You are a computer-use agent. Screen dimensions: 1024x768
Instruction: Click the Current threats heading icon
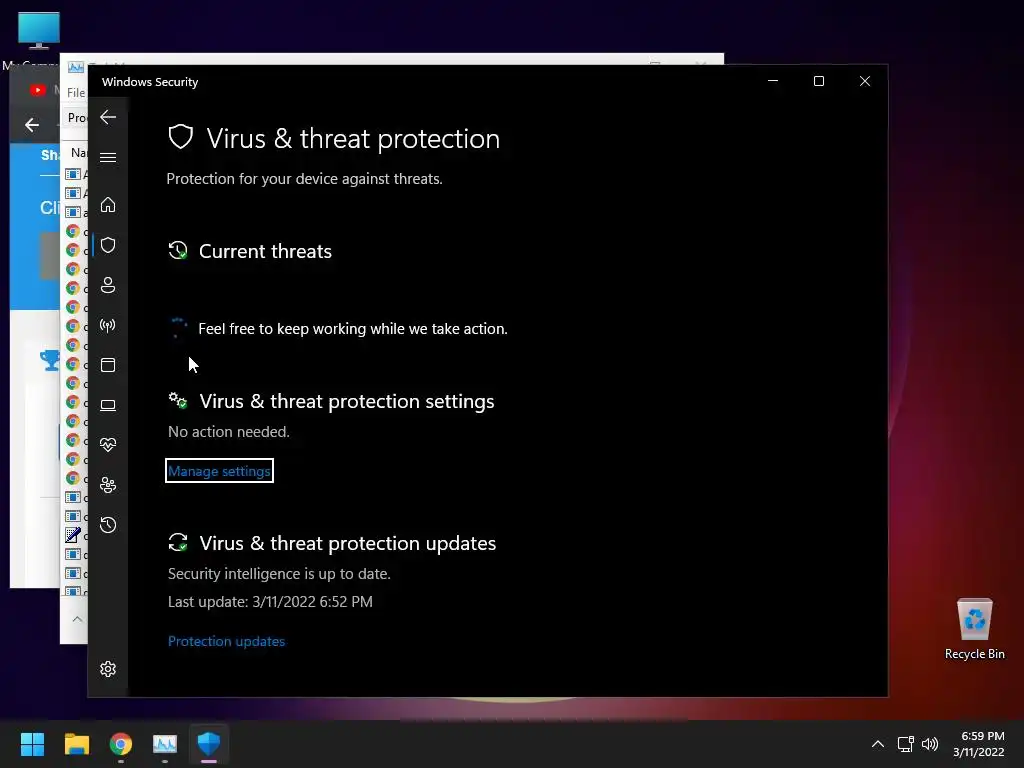[x=178, y=251]
